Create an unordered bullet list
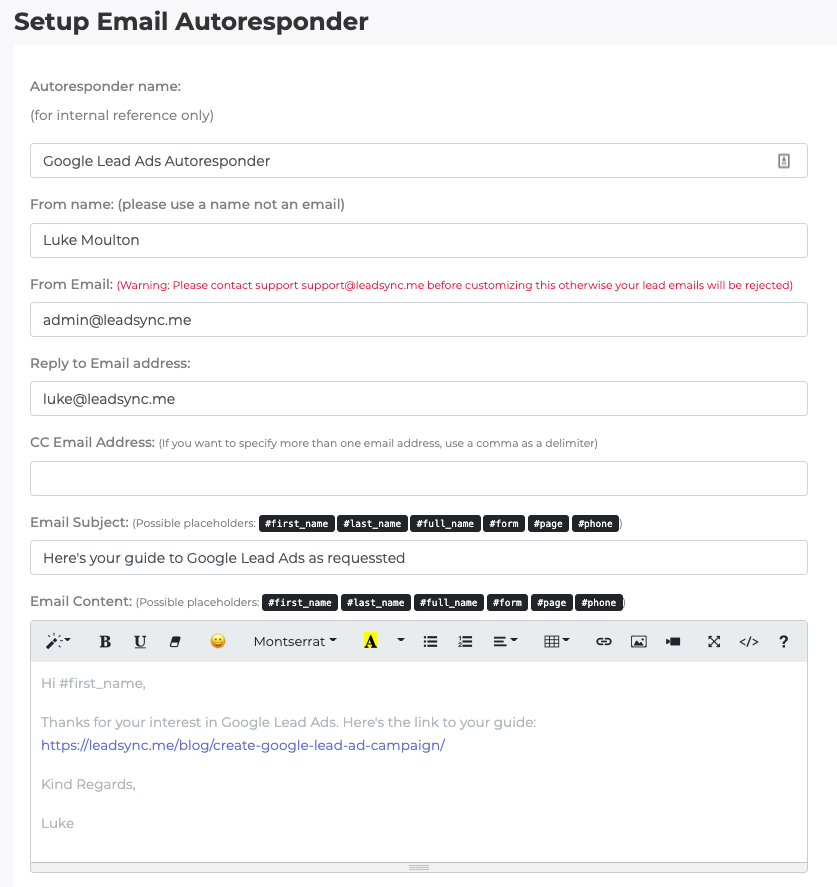 [430, 641]
